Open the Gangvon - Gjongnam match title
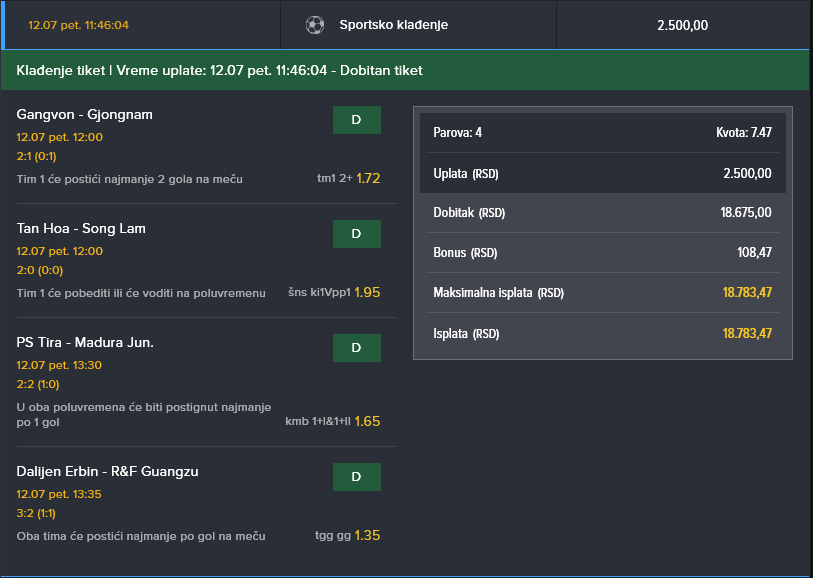Viewport: 813px width, 578px height. pos(85,114)
